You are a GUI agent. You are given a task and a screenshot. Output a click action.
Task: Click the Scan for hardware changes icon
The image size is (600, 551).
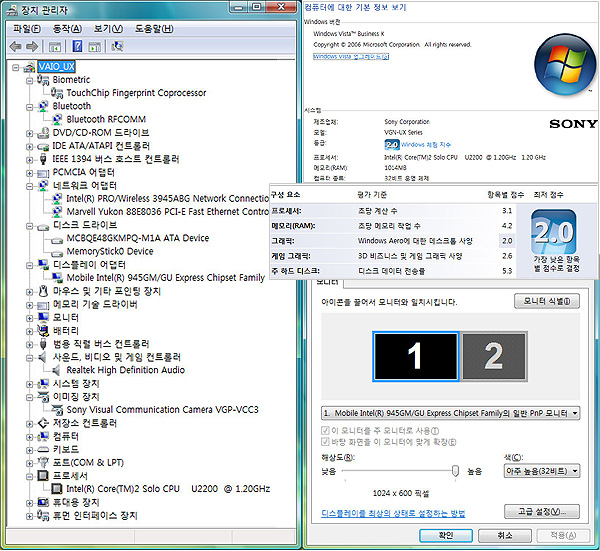pos(117,47)
